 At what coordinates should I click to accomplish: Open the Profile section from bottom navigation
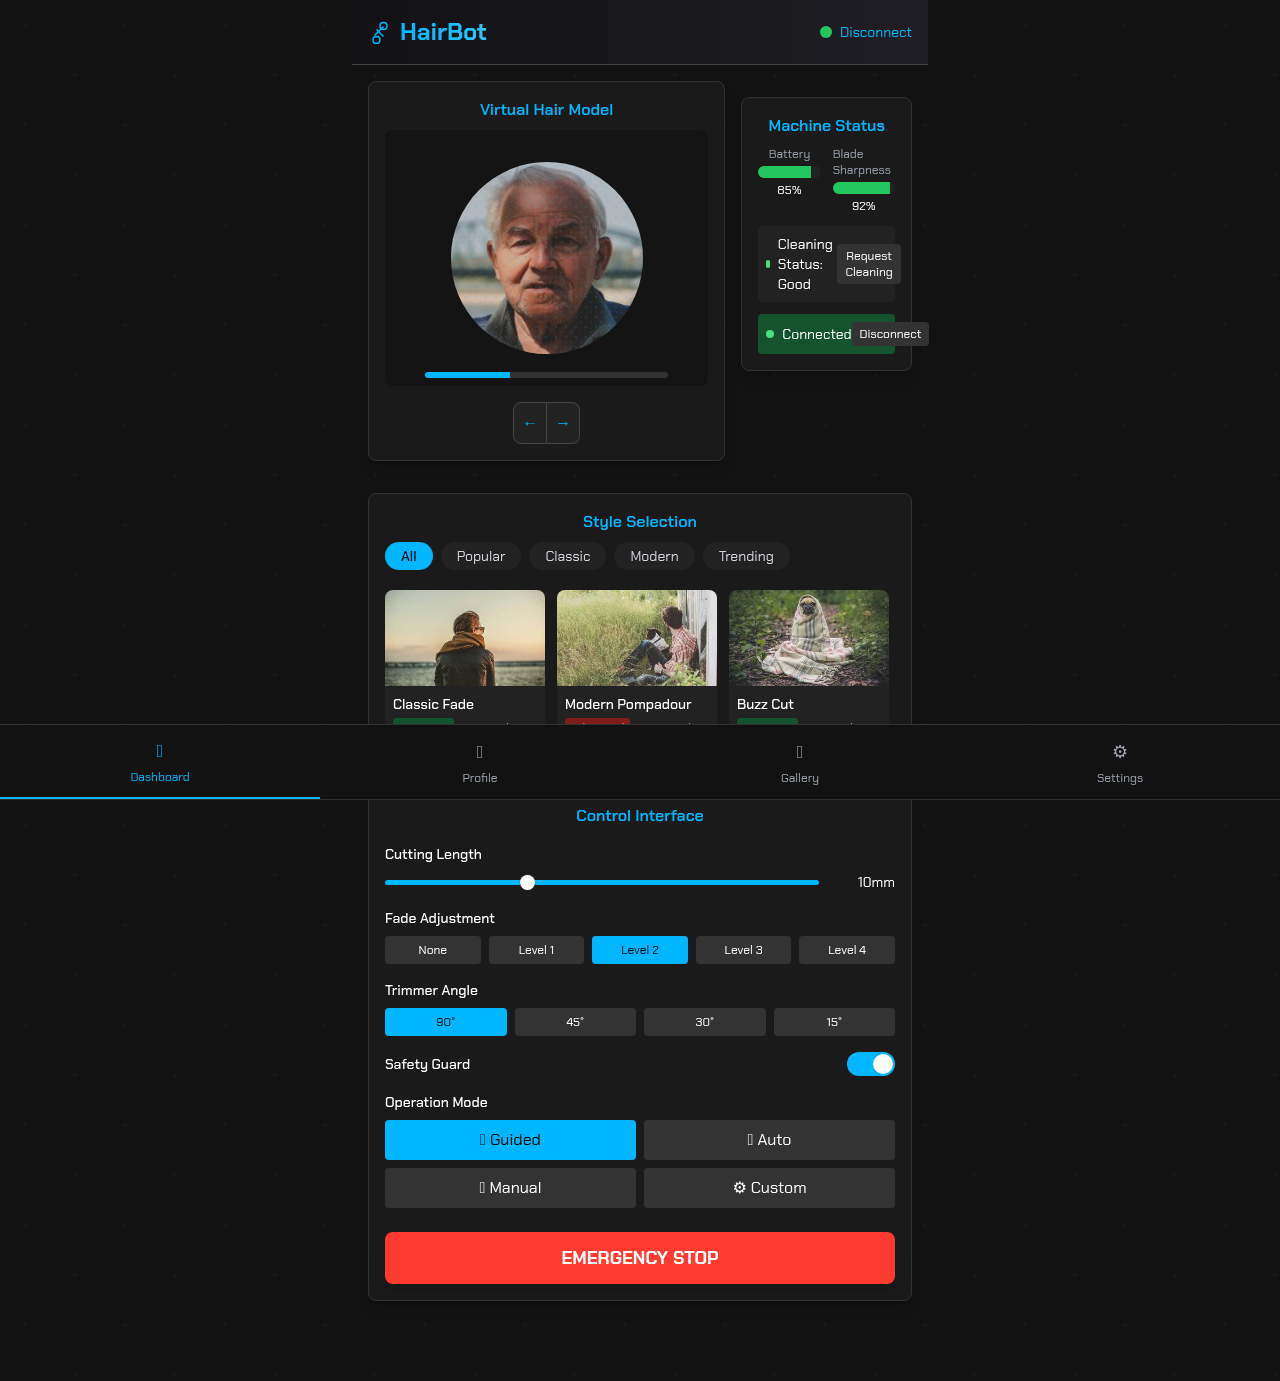tap(479, 762)
